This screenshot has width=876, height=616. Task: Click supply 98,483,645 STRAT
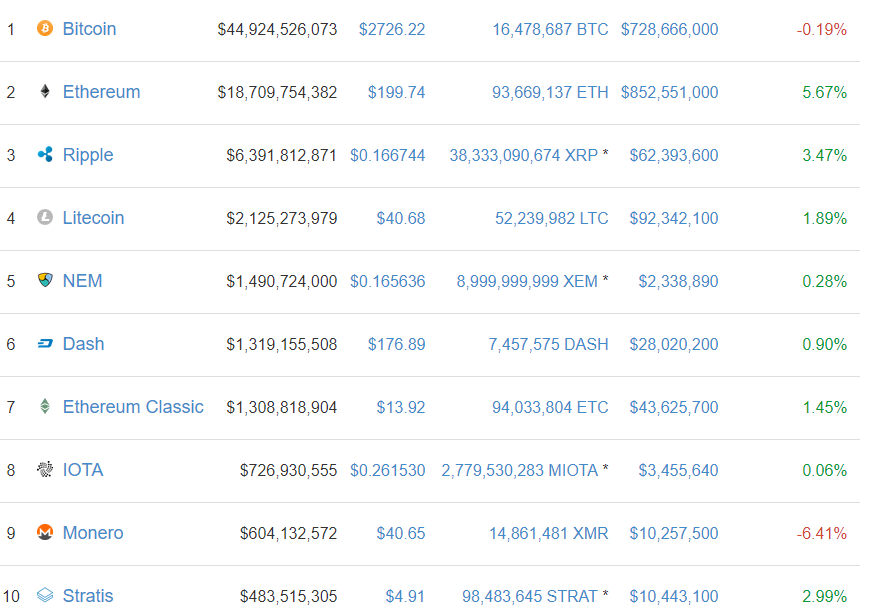[x=530, y=597]
